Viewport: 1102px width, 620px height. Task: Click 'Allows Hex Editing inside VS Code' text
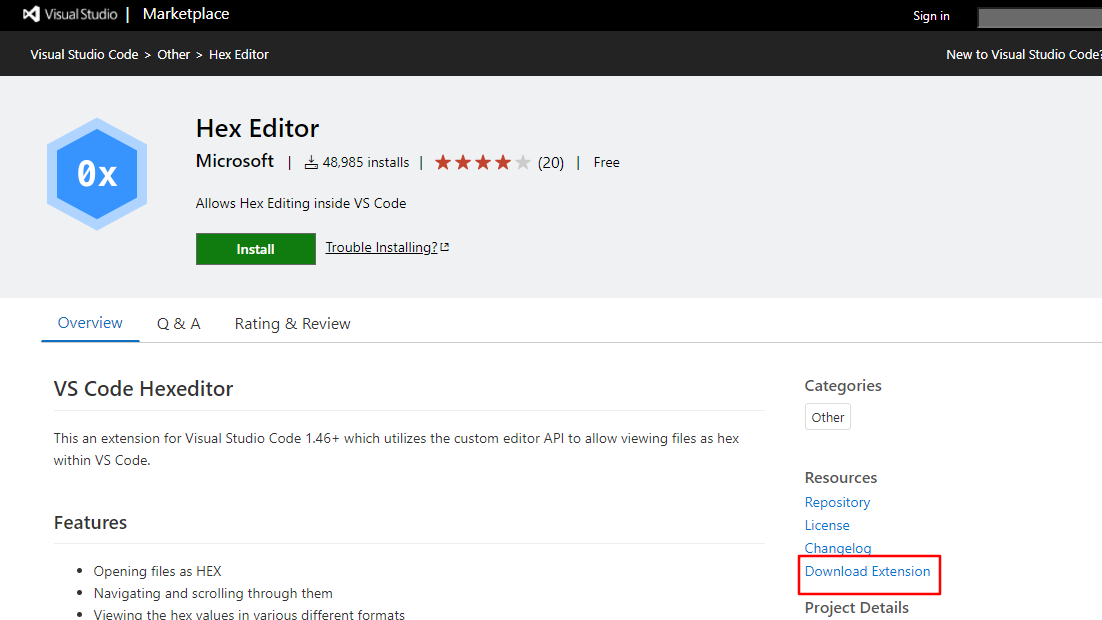point(301,203)
